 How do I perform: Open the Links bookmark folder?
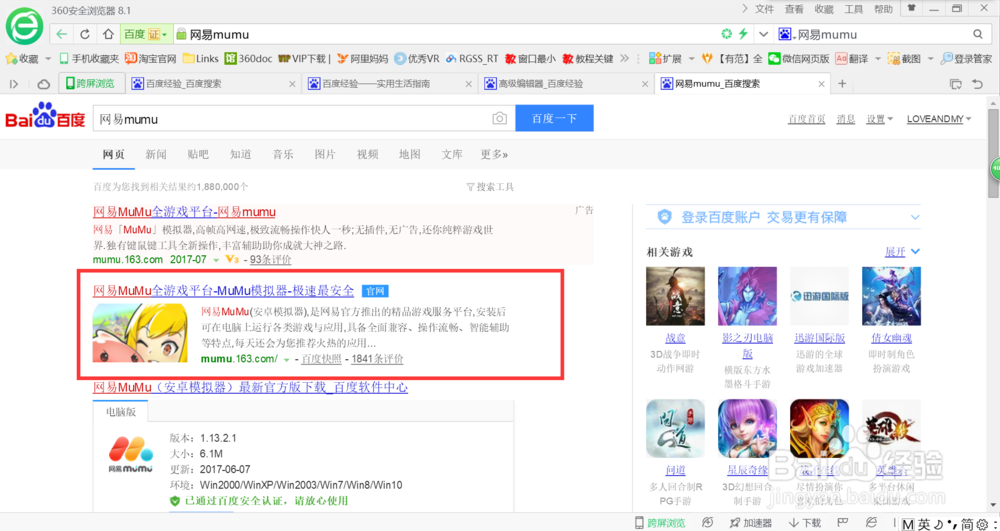[200, 59]
